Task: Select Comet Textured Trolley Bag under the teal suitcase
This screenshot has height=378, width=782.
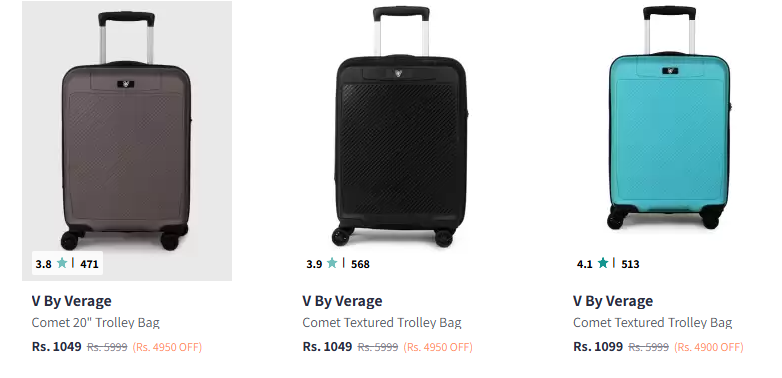Action: pyautogui.click(x=653, y=323)
